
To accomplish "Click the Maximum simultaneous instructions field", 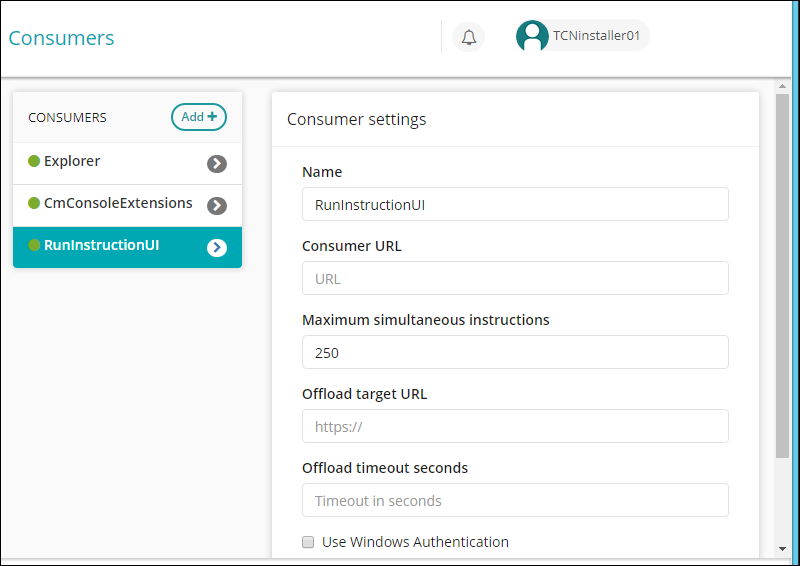I will (515, 352).
